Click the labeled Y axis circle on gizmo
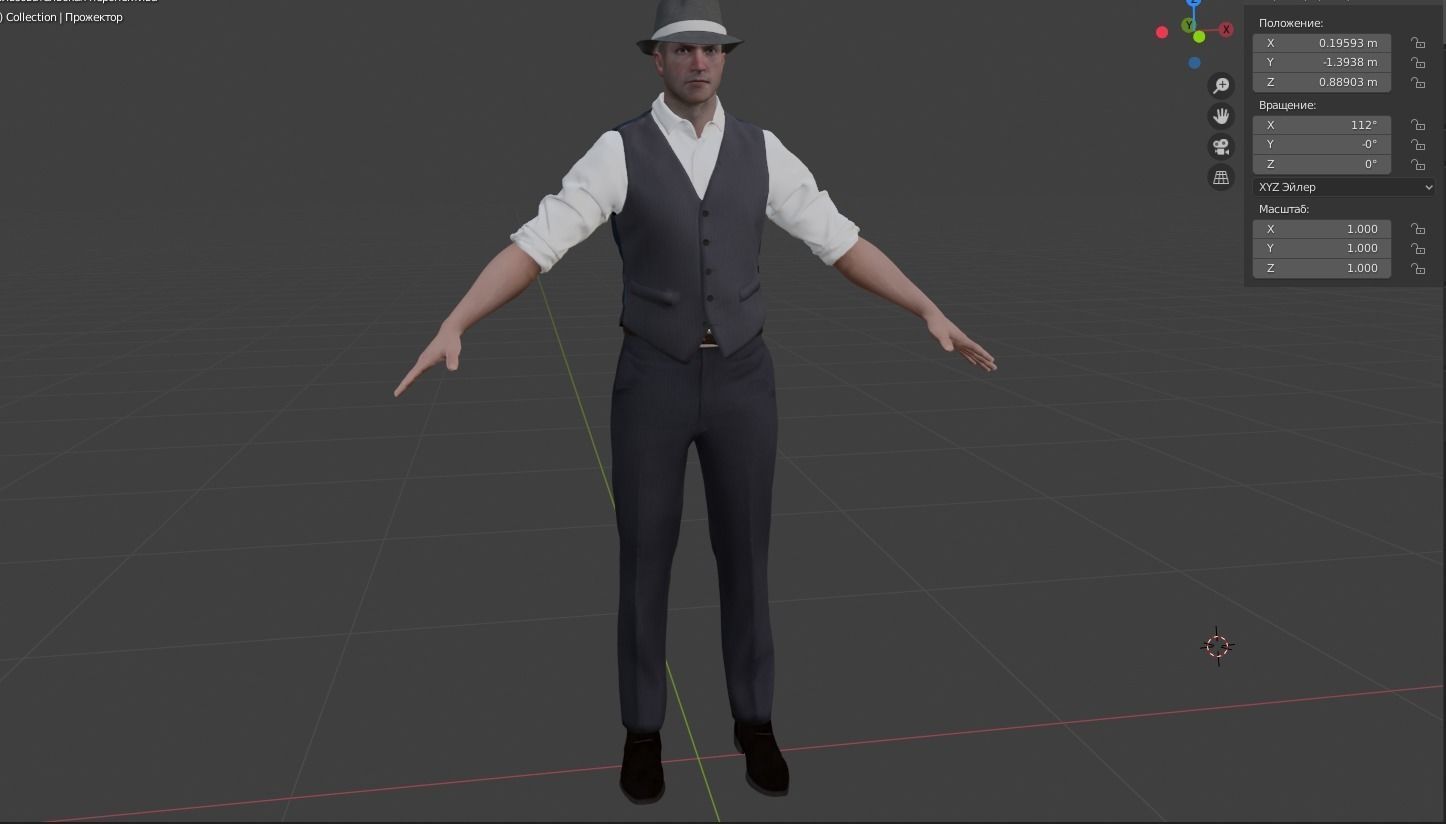This screenshot has height=824, width=1446. click(x=1189, y=25)
